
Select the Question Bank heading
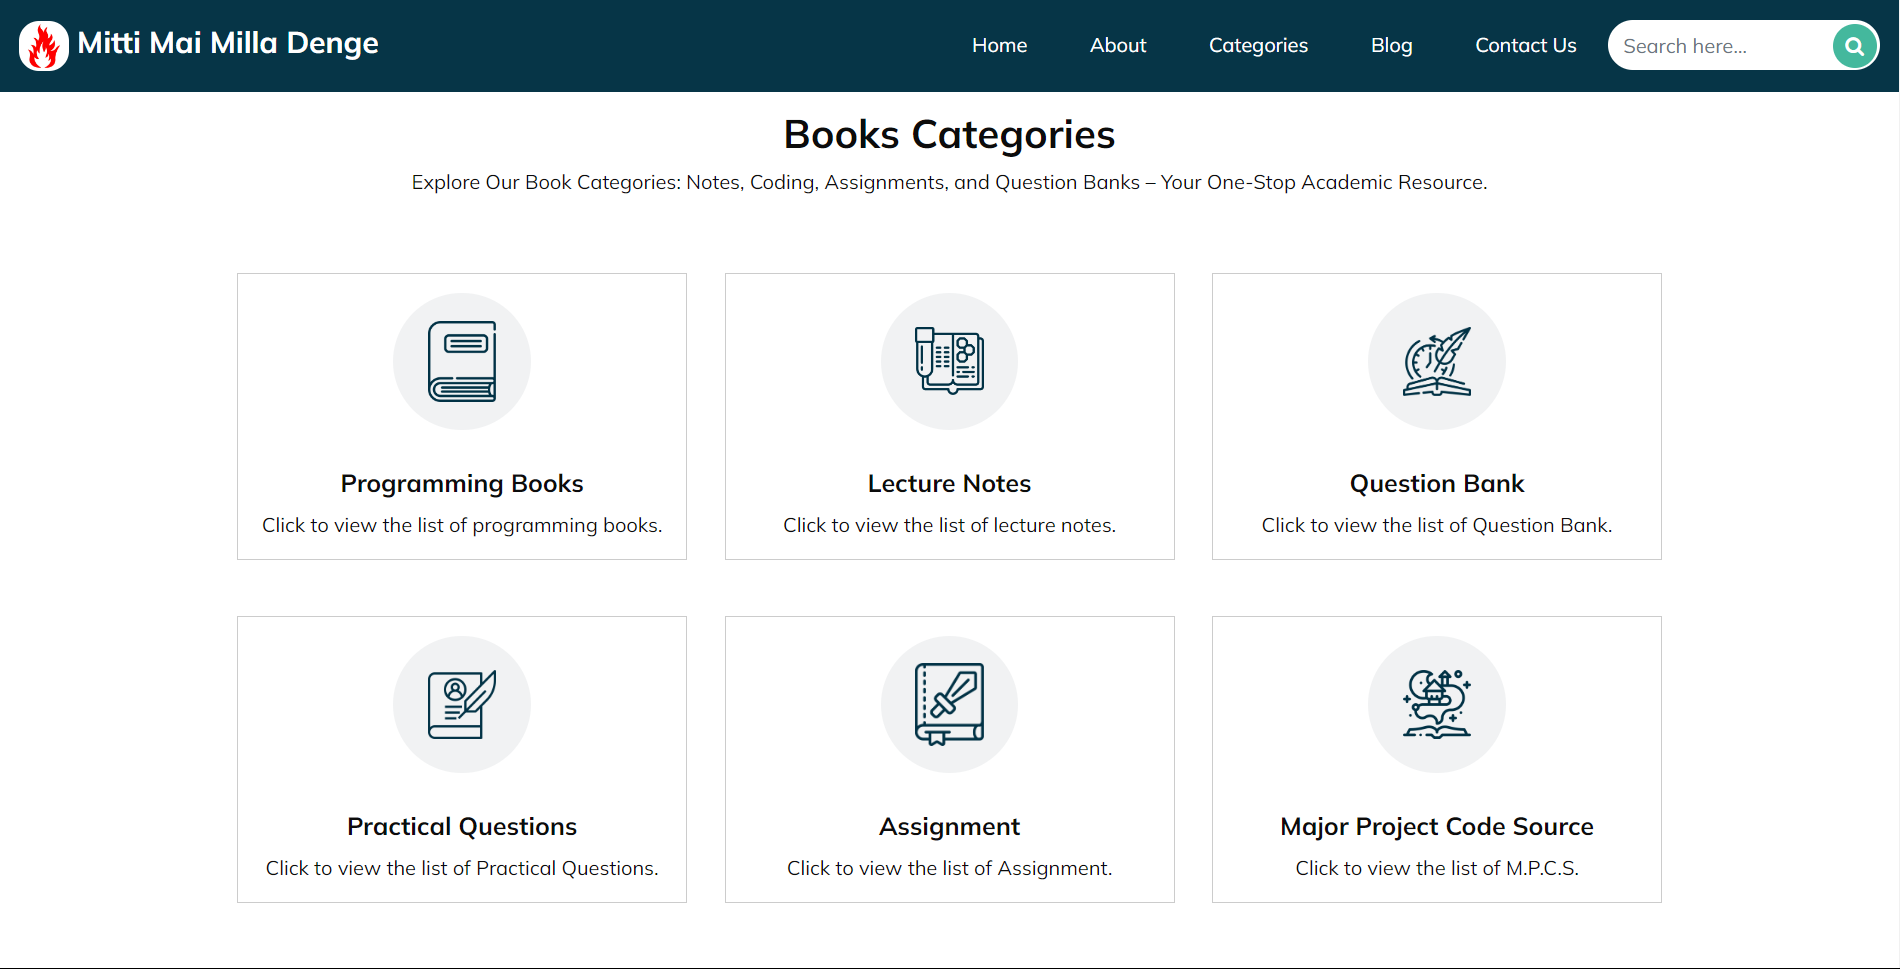coord(1436,483)
